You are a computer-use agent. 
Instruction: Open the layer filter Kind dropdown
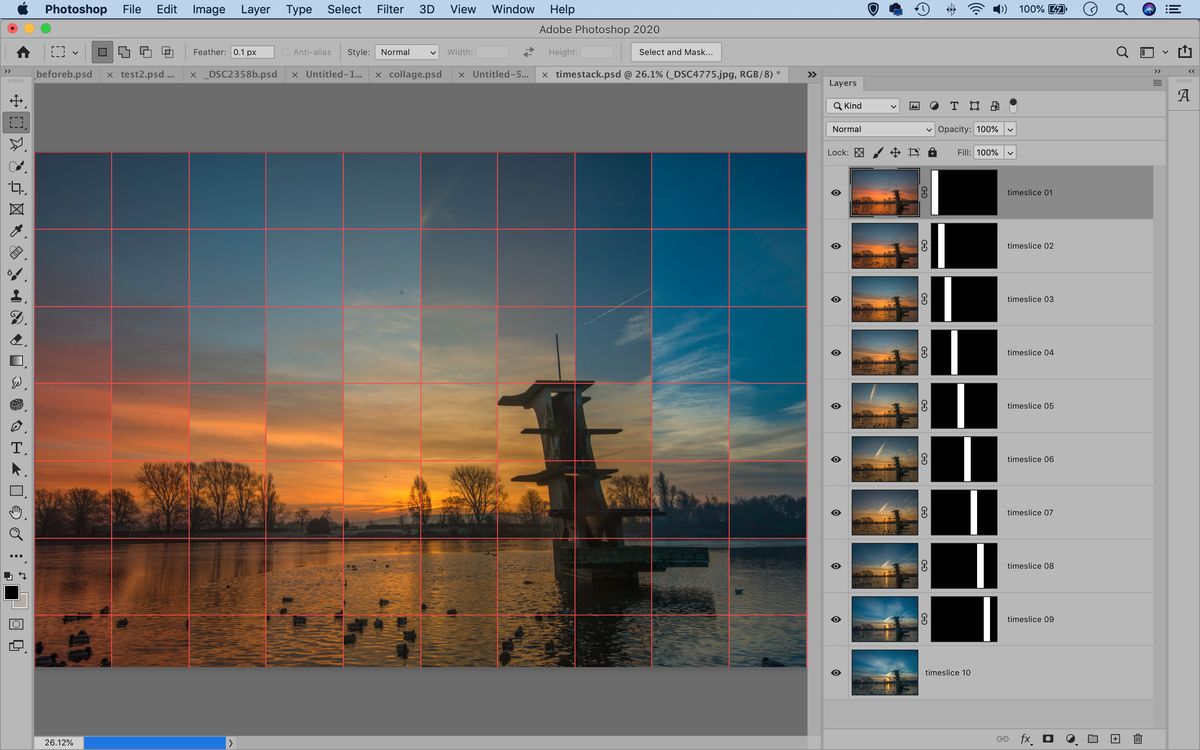(x=862, y=105)
